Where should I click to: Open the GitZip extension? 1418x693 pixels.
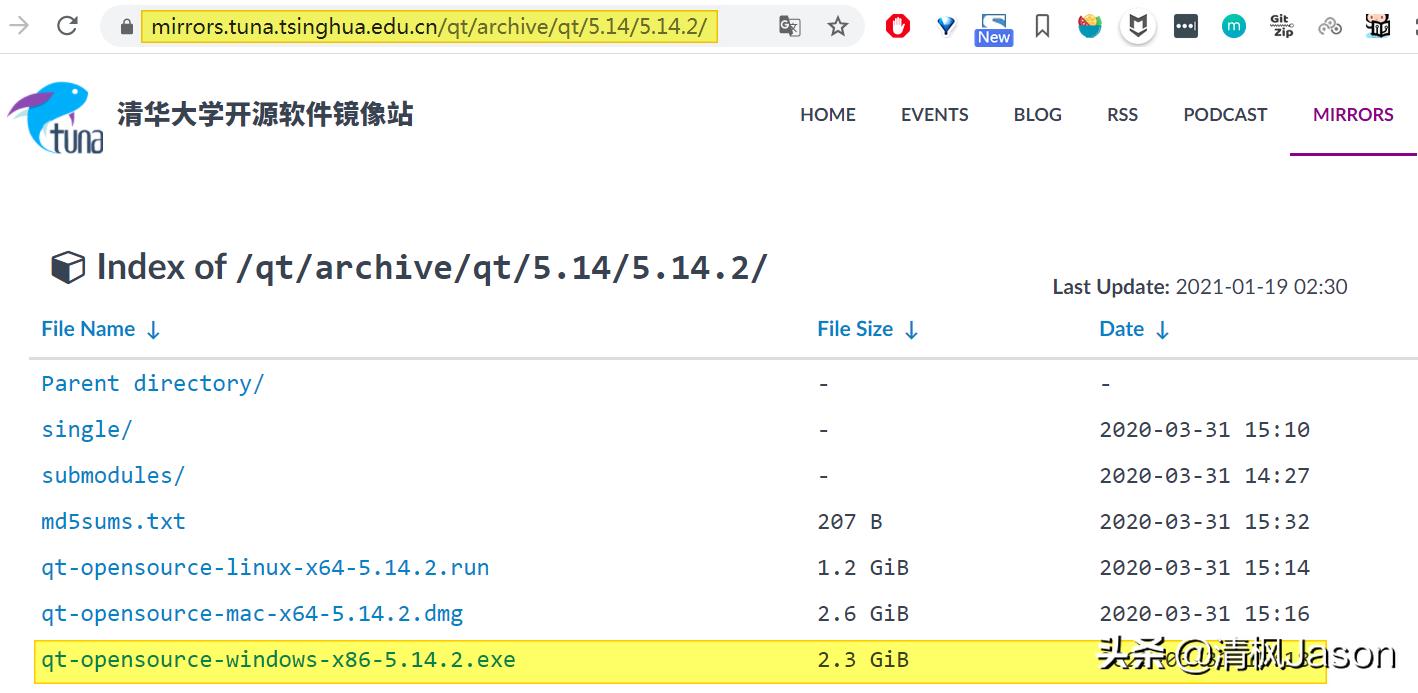[x=1281, y=26]
